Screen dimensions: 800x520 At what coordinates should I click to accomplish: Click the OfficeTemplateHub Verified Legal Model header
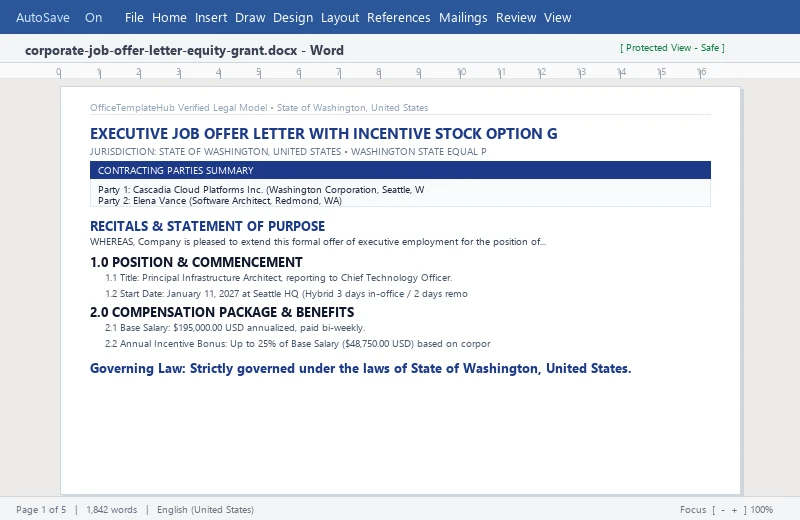point(259,108)
